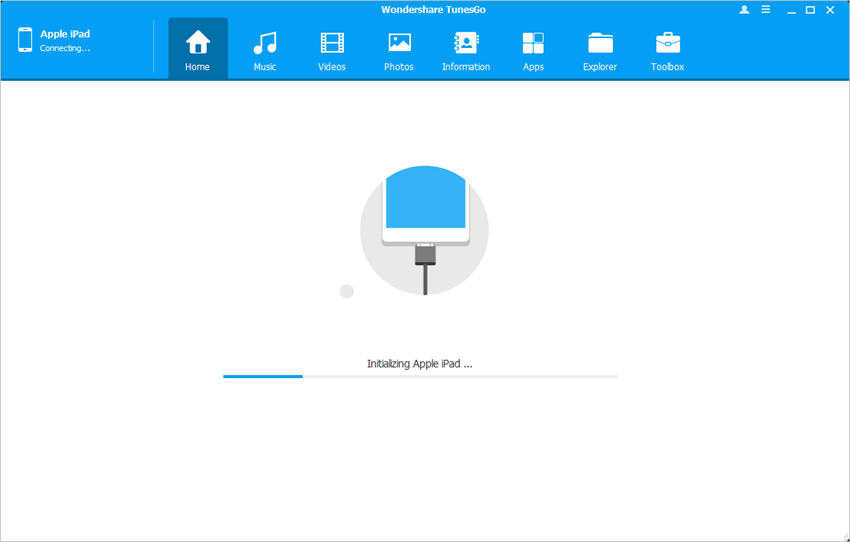Viewport: 850px width, 542px height.
Task: Maximize the TunesGo window
Action: point(810,10)
